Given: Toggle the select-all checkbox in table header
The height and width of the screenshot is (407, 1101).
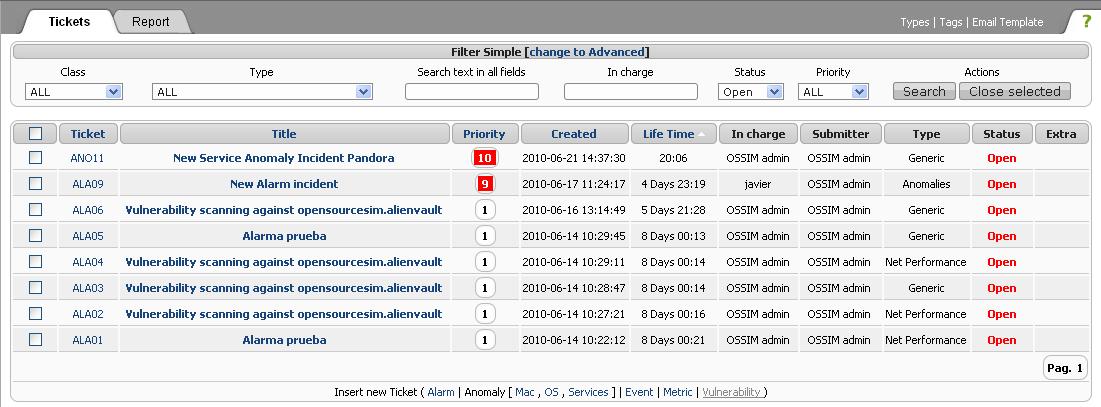Looking at the screenshot, I should (36, 134).
